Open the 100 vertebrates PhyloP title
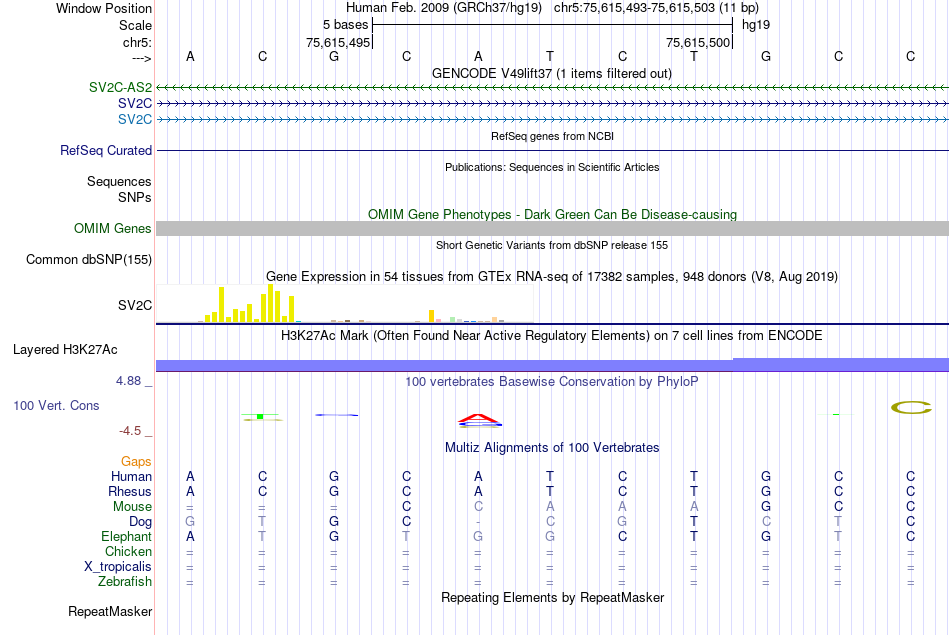 pyautogui.click(x=552, y=382)
